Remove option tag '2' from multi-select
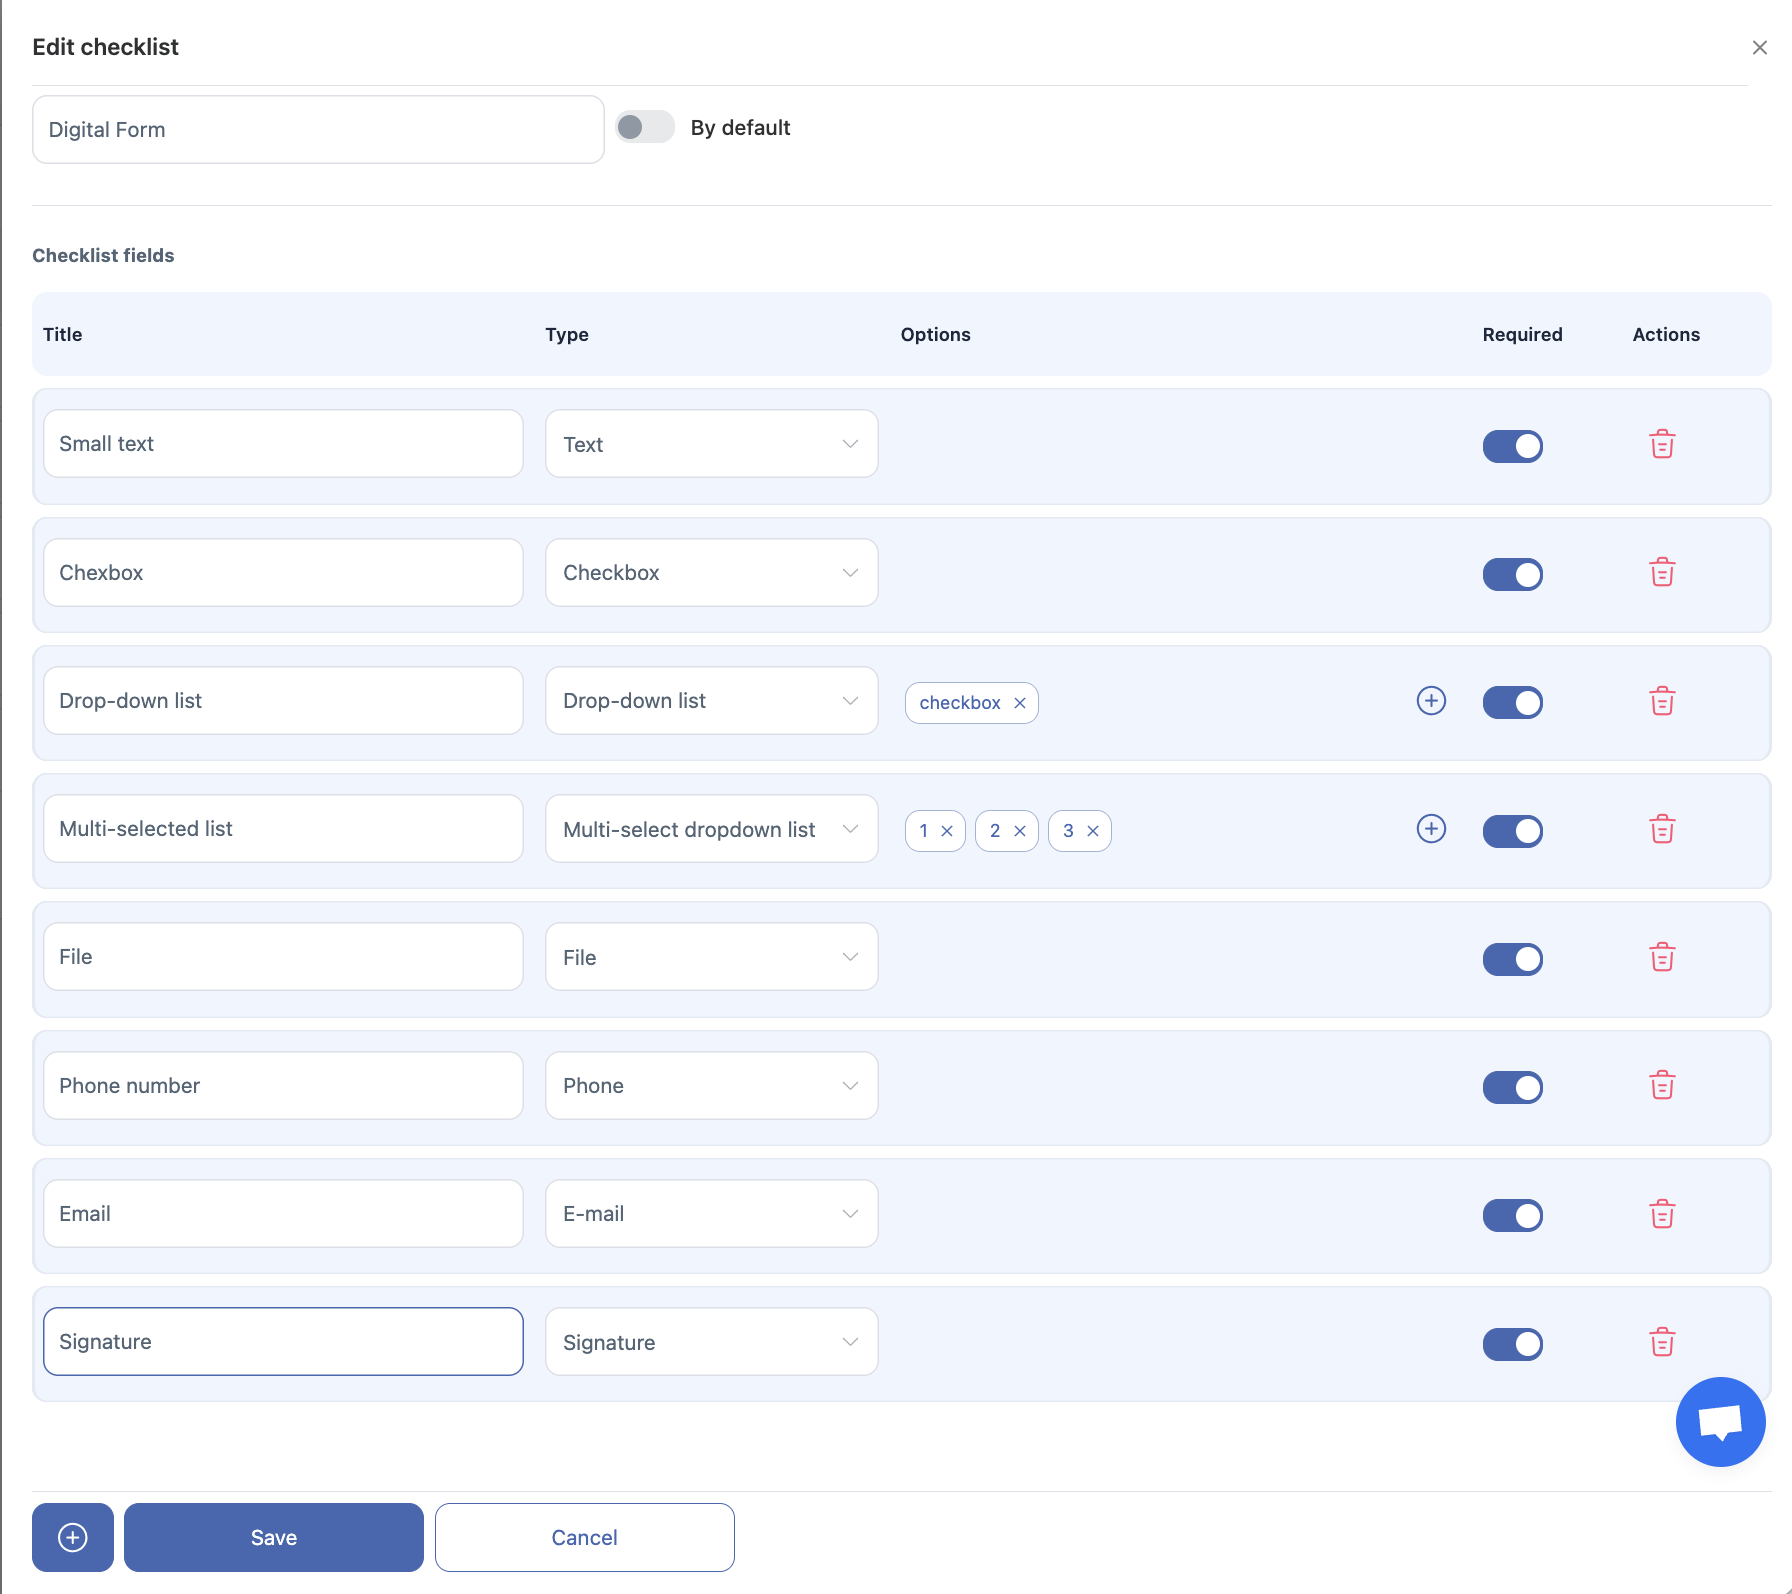Screen dimensions: 1792x1594 [1020, 831]
